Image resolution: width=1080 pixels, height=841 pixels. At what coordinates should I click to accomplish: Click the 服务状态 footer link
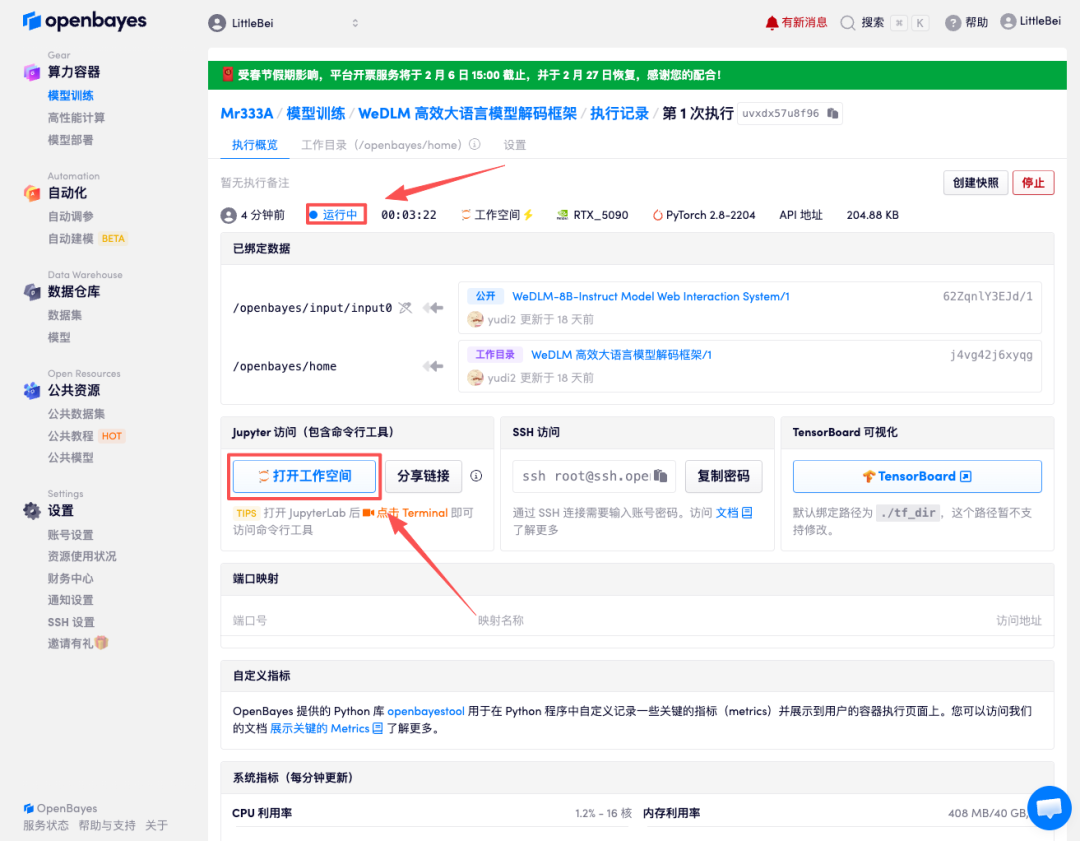pos(46,825)
